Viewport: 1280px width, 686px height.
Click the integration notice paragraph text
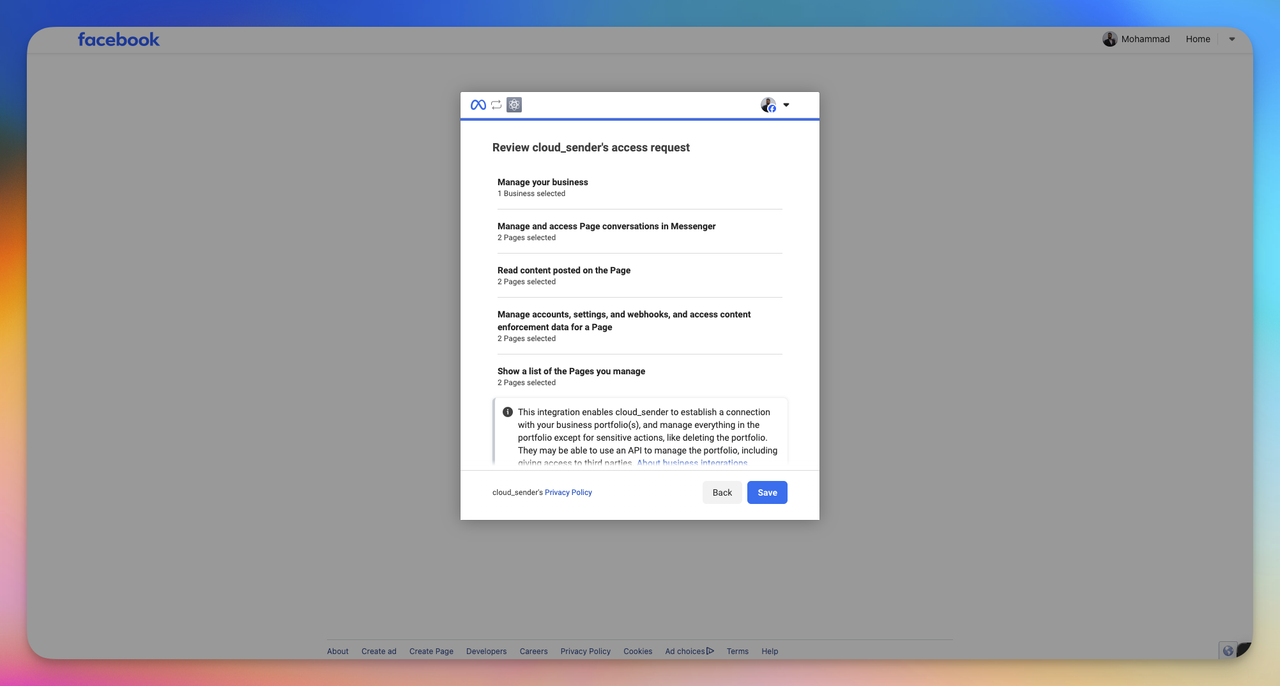click(x=648, y=437)
